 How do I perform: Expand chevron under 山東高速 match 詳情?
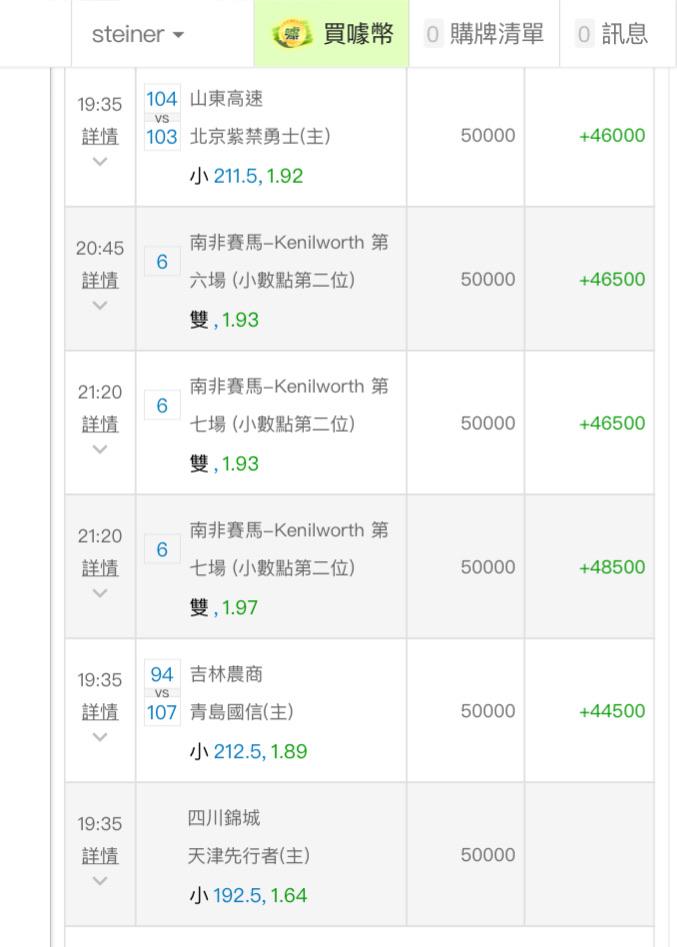(x=100, y=161)
